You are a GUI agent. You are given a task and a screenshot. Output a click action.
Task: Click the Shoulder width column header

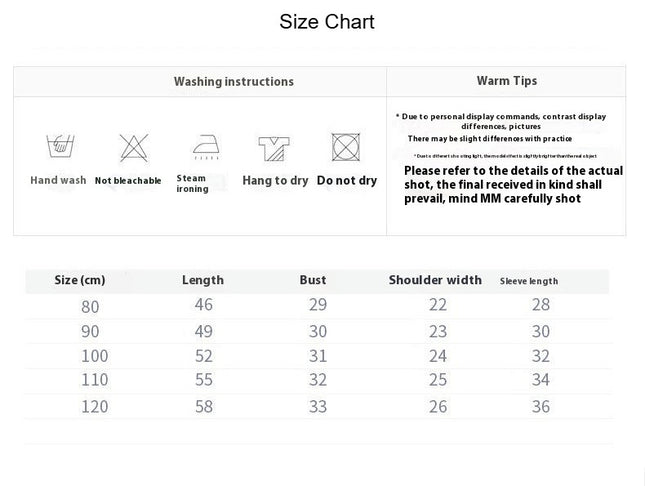pyautogui.click(x=435, y=280)
